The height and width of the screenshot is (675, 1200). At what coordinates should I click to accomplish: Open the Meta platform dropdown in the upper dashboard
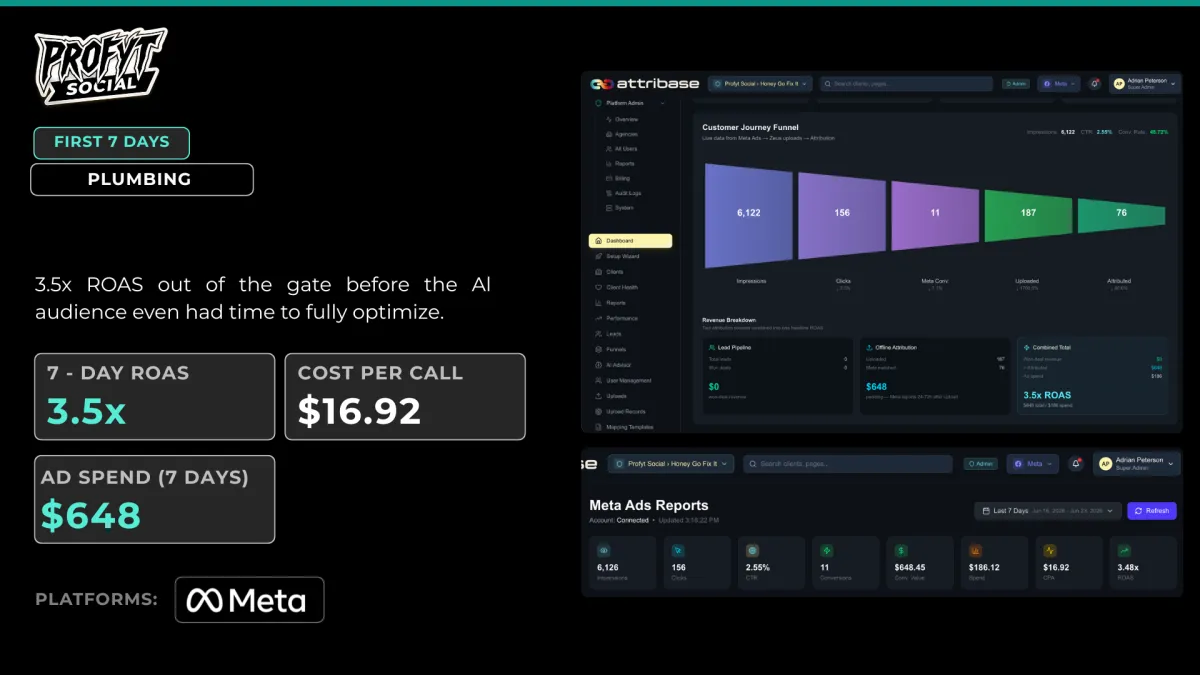coord(1059,84)
